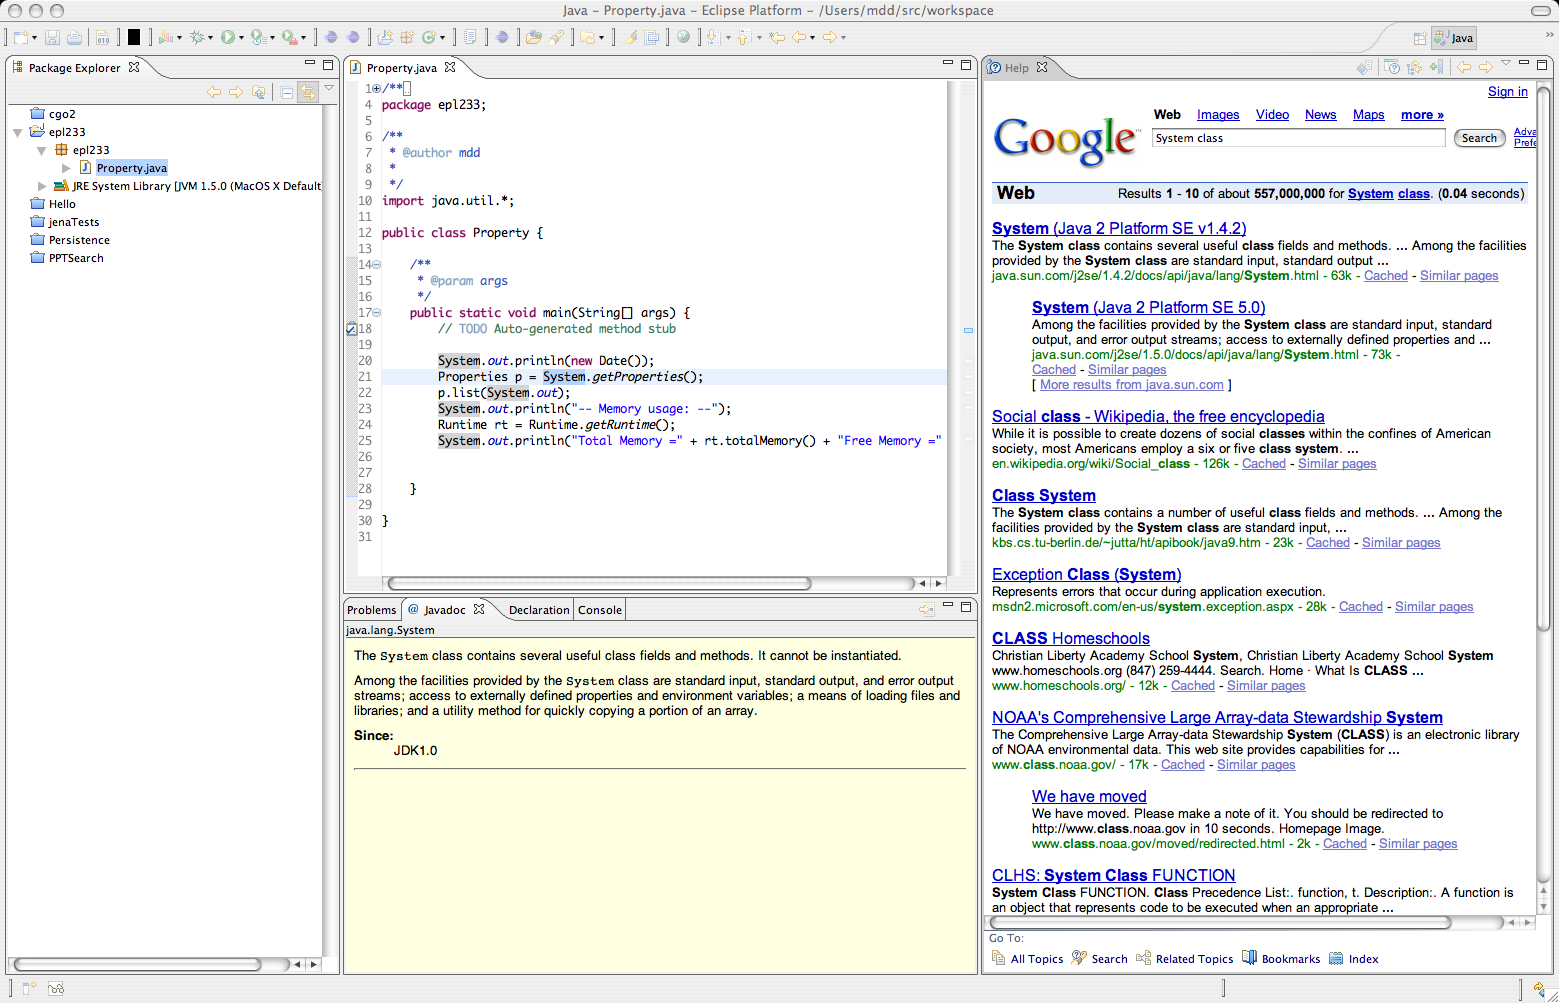Select the jenaTests project

pos(65,222)
